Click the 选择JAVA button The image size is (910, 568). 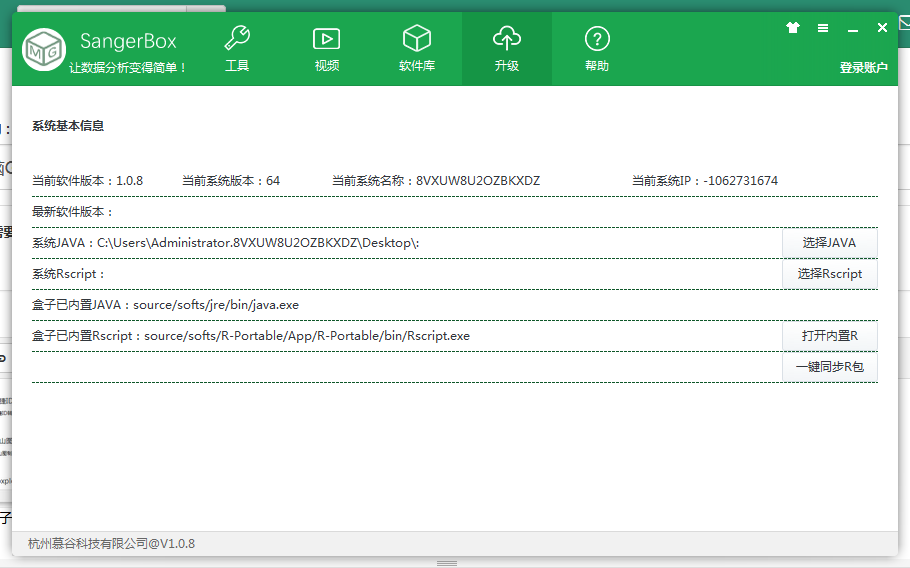click(829, 243)
